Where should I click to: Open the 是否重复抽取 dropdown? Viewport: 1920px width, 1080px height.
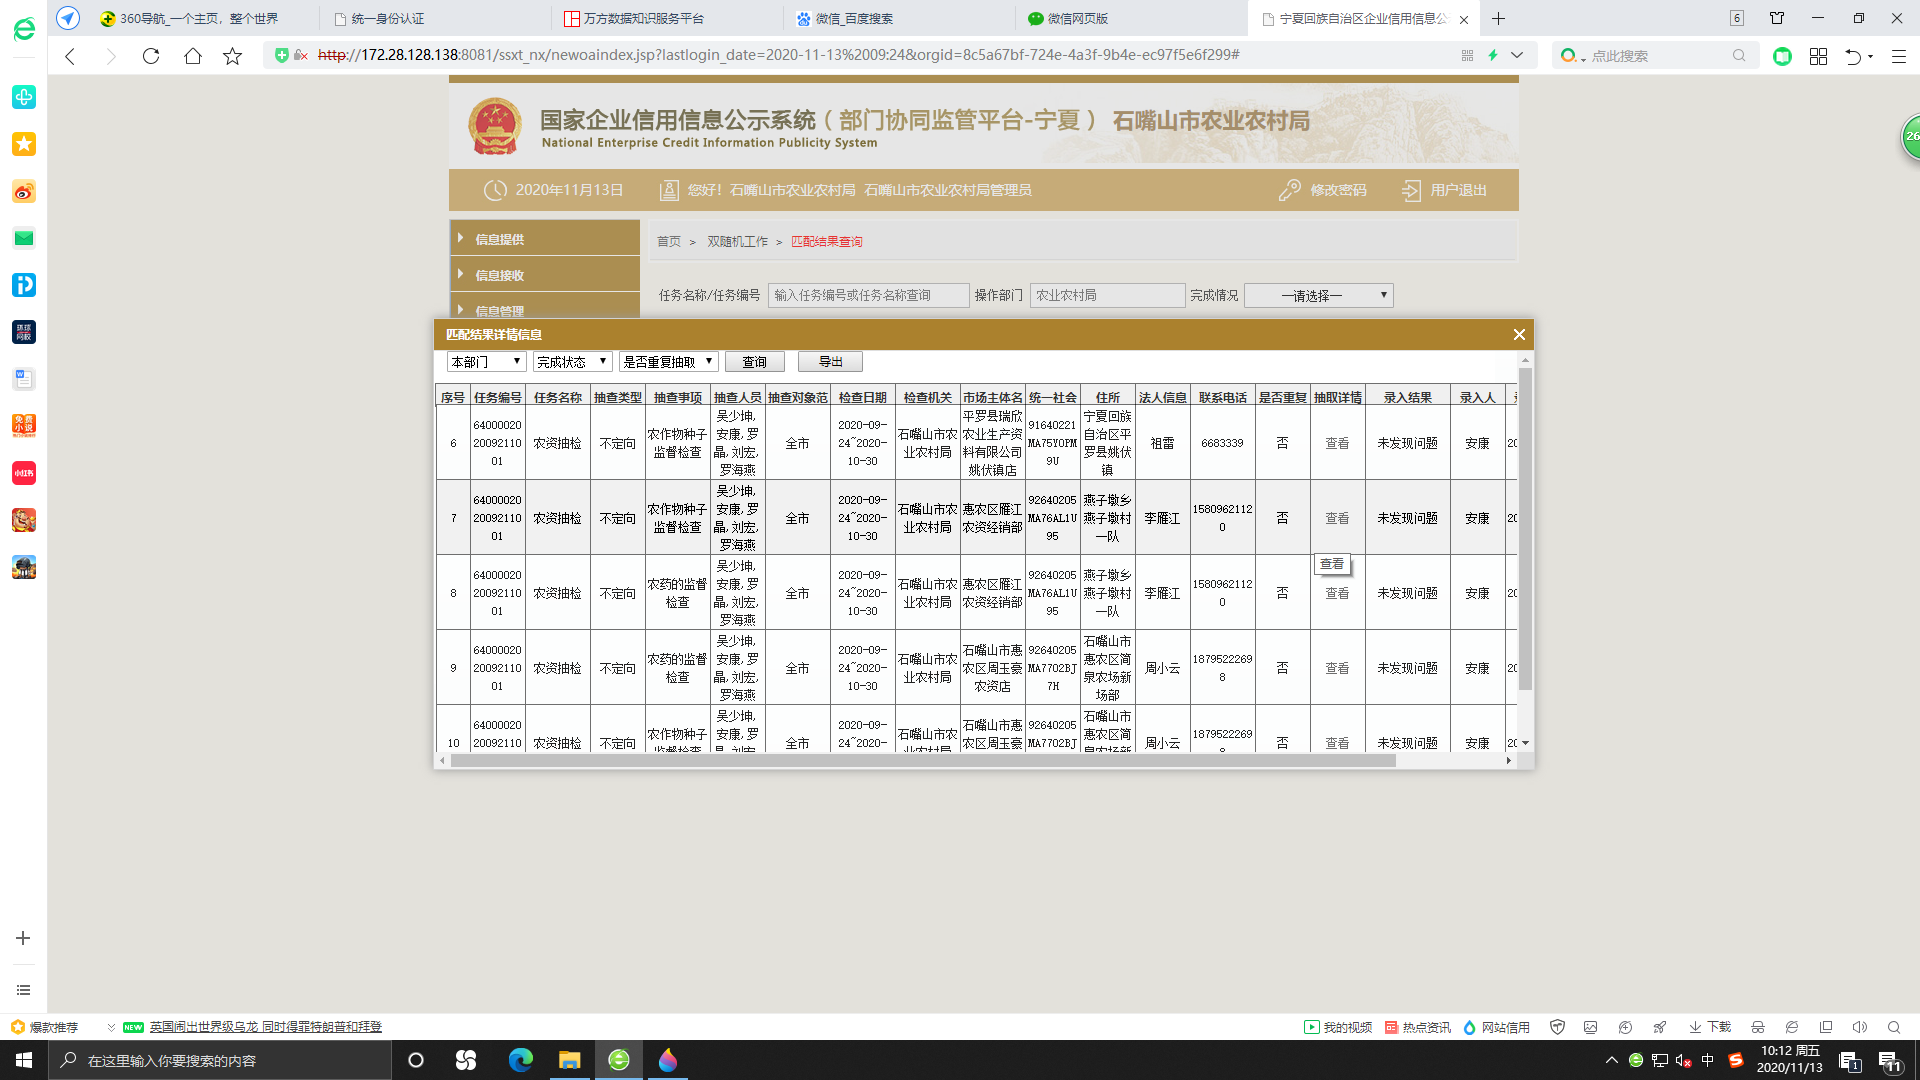tap(668, 362)
